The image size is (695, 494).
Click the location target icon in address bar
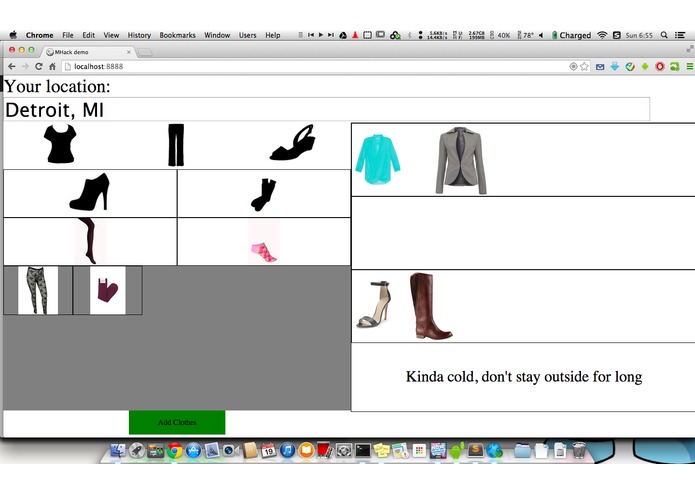click(x=573, y=66)
